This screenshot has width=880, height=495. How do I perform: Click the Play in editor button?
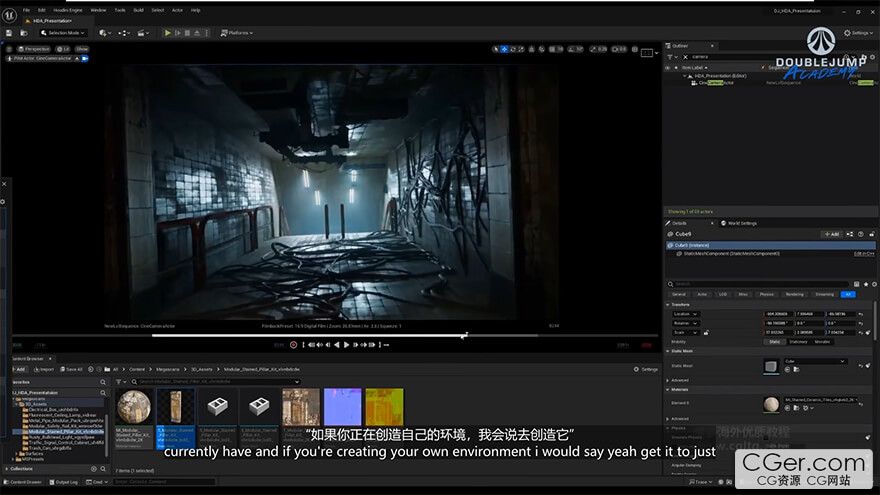pos(168,33)
